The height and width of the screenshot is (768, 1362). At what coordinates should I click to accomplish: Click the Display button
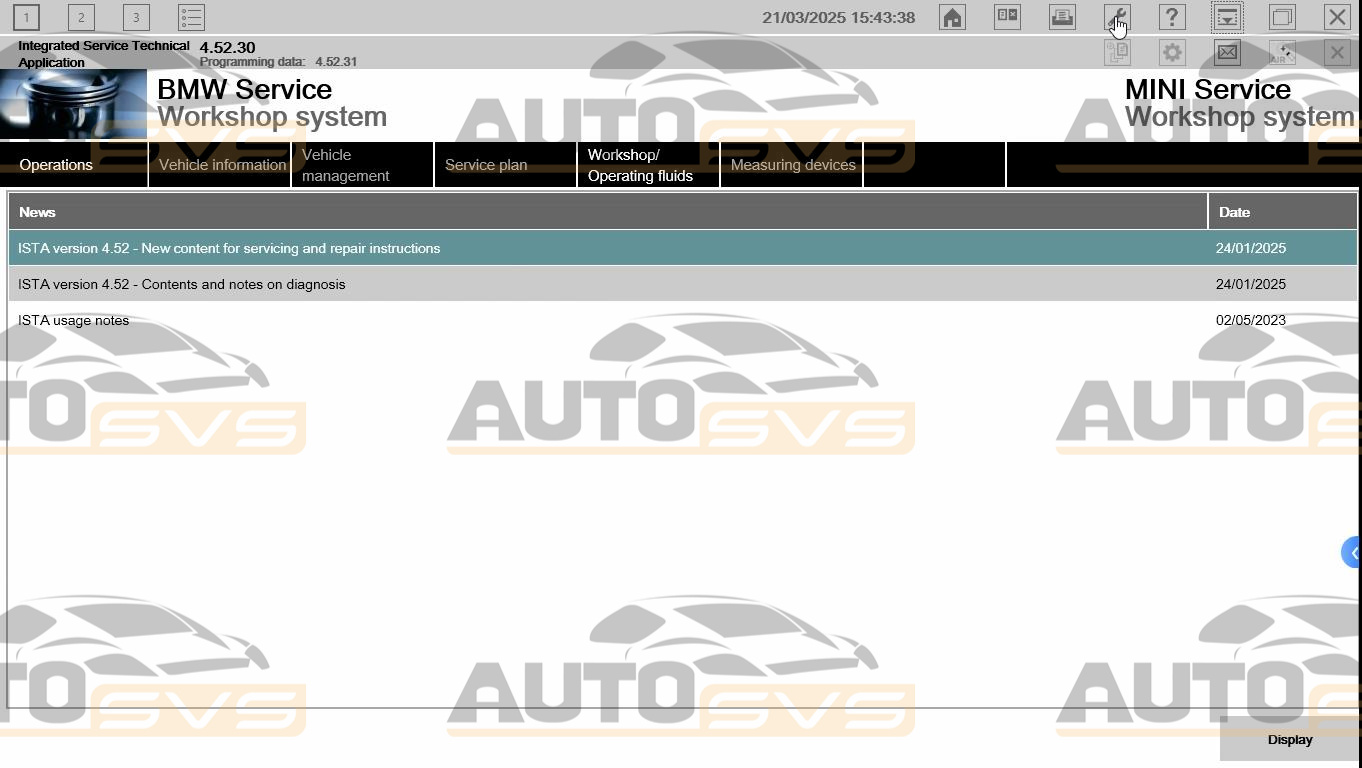click(1290, 740)
